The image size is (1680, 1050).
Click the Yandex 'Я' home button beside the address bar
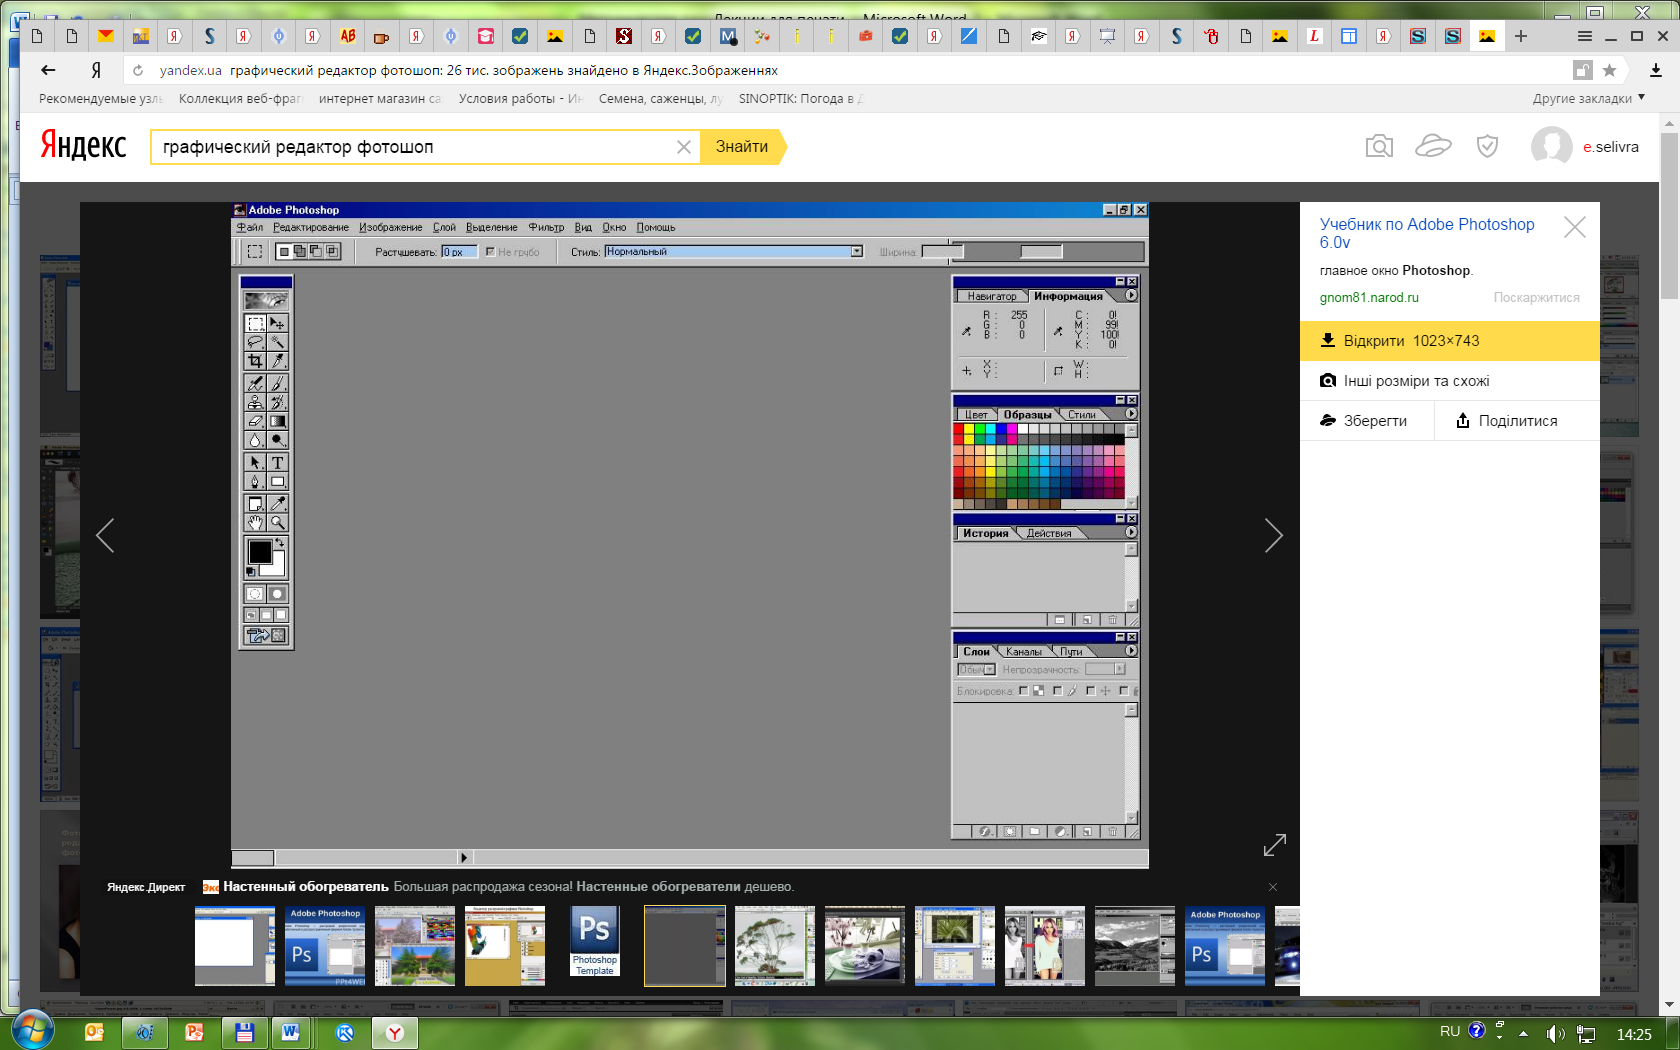[x=96, y=70]
